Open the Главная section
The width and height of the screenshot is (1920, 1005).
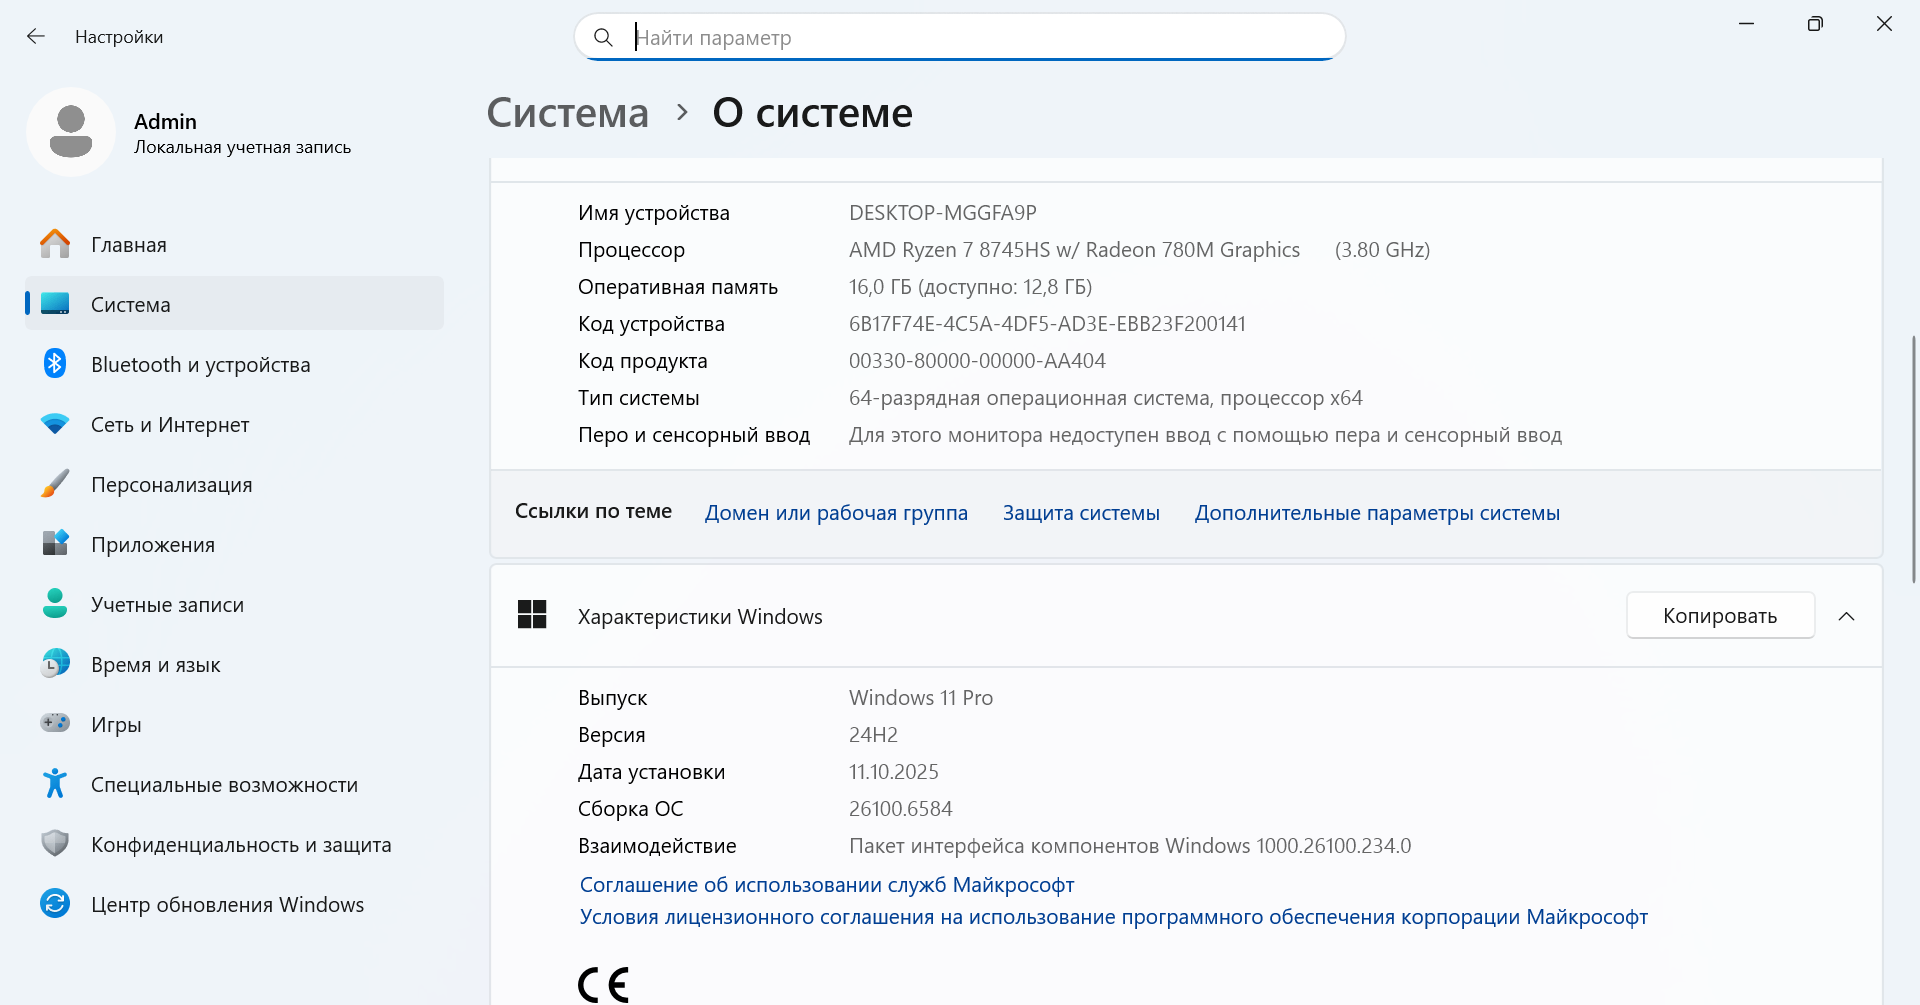coord(235,244)
